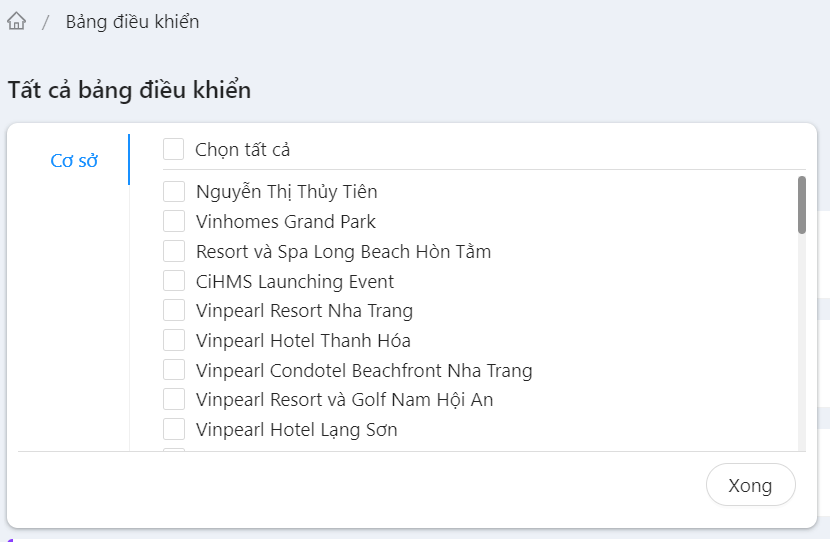The height and width of the screenshot is (542, 830).
Task: Click the Tất cả bảng điều khiển heading
Action: pyautogui.click(x=129, y=90)
